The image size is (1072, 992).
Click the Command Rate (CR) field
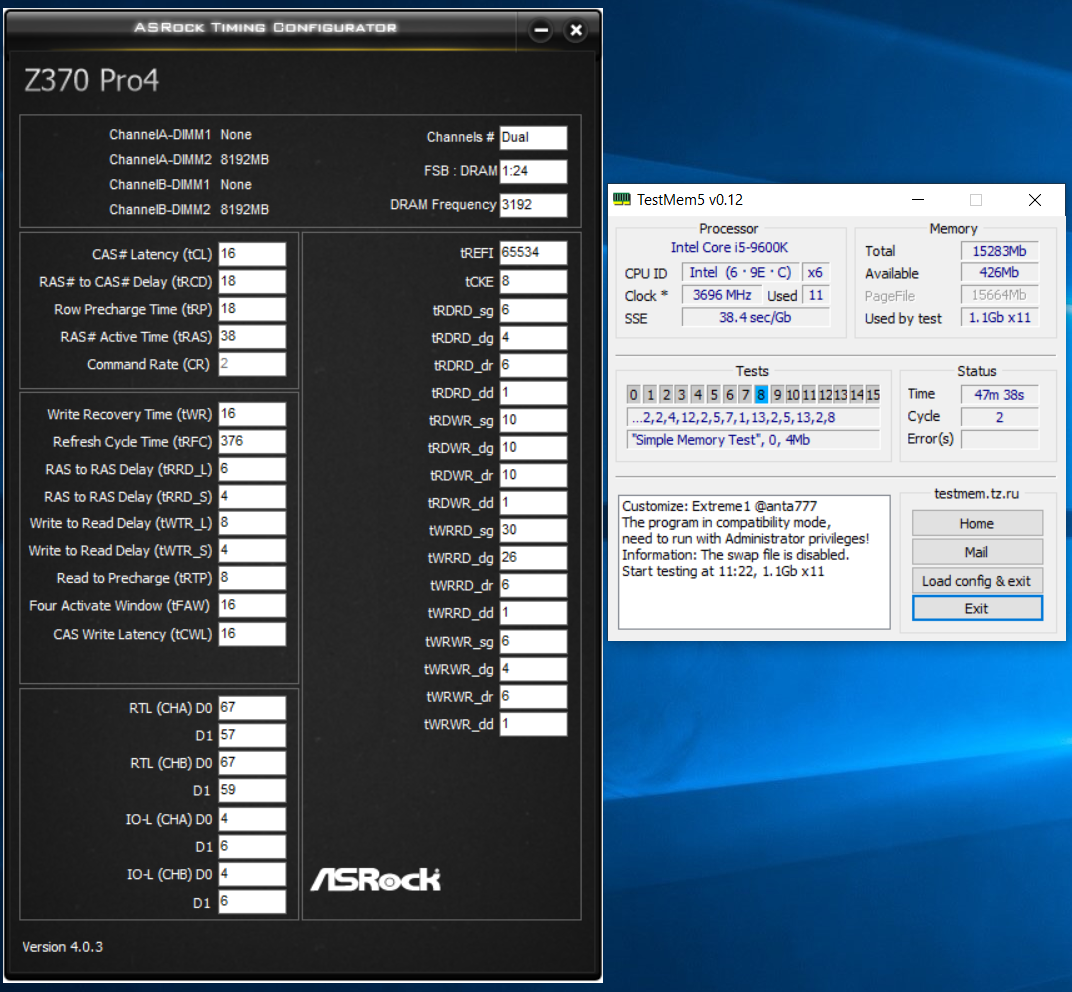click(252, 364)
